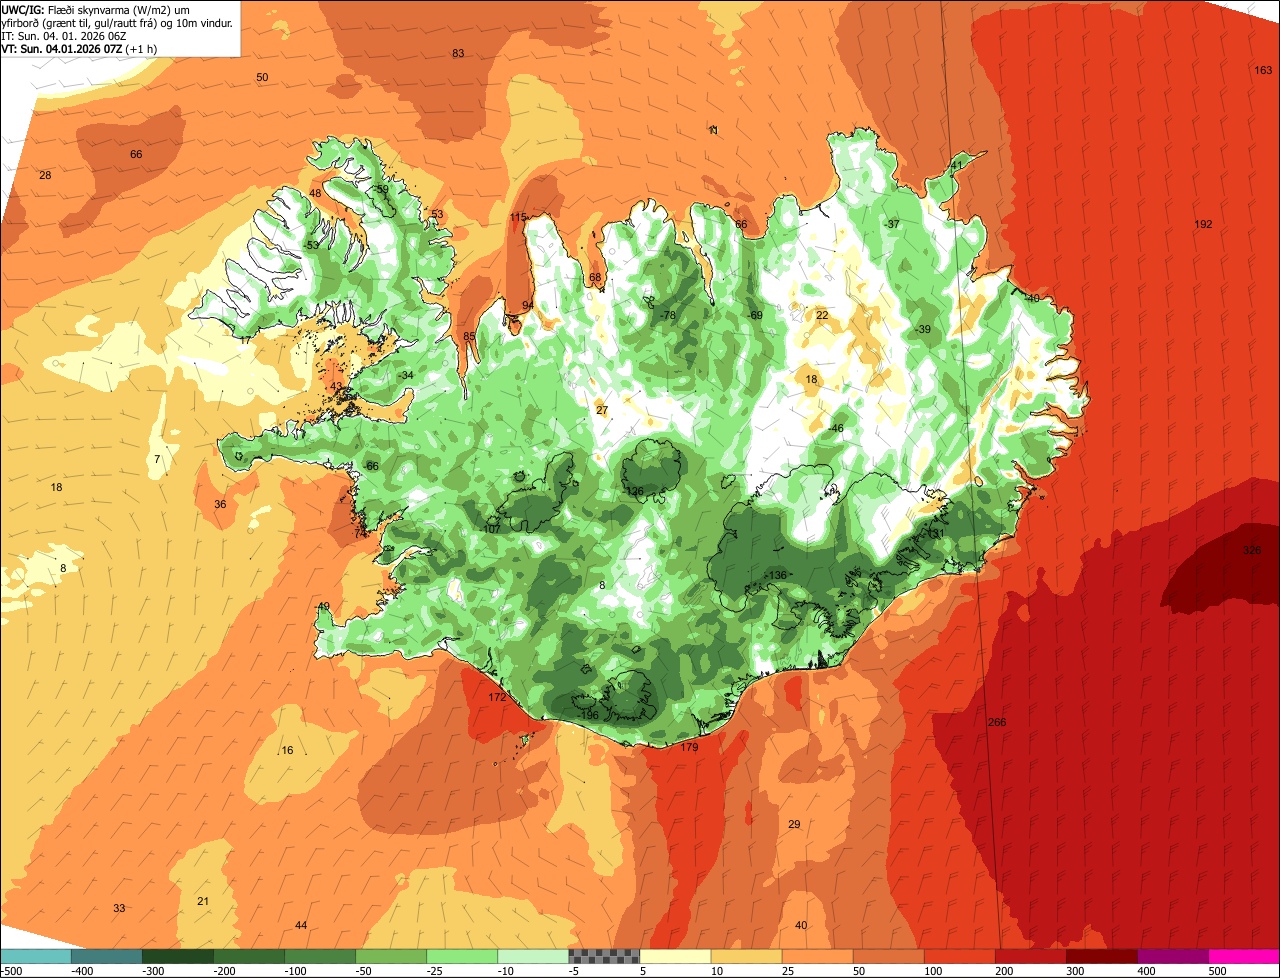1280x978 pixels.
Task: Click the 115 value on the north coast
Action: [x=518, y=217]
